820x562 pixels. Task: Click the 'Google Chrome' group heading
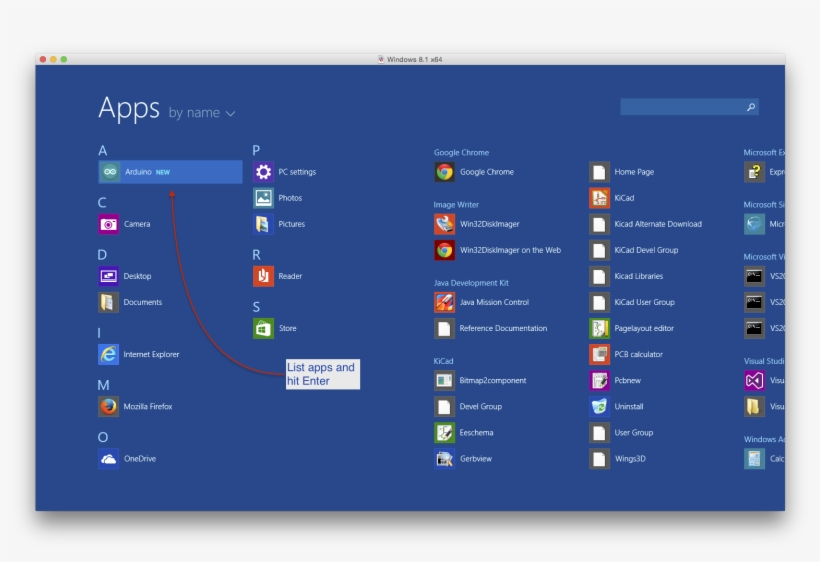(461, 153)
